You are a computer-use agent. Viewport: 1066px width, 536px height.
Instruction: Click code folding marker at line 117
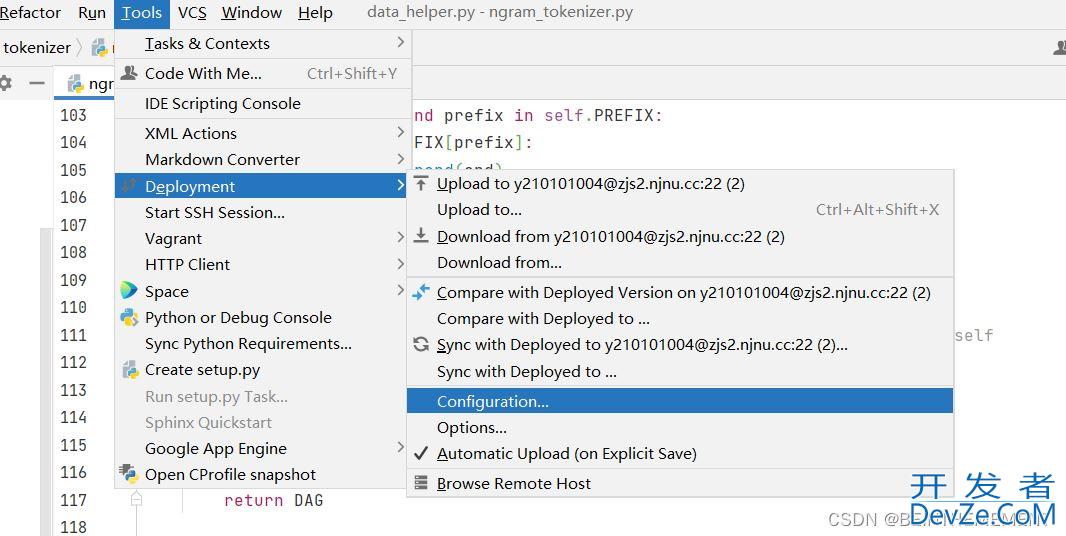(x=137, y=500)
